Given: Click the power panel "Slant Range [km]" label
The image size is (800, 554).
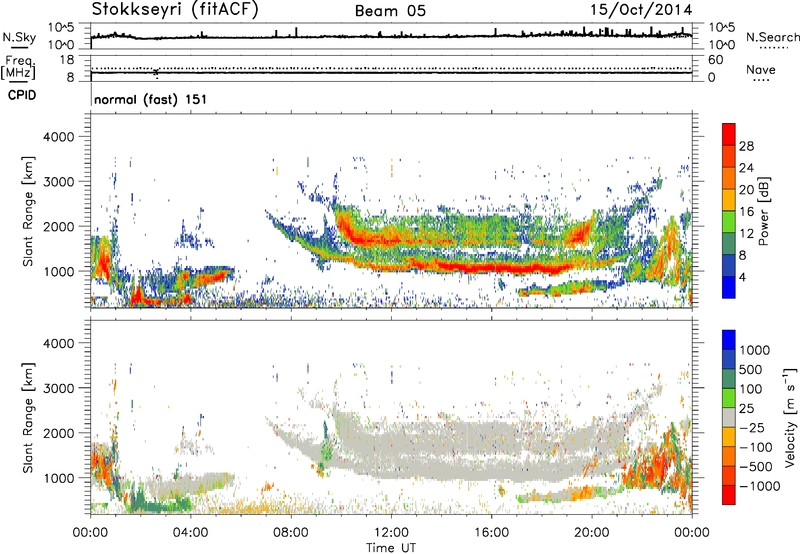Looking at the screenshot, I should tap(28, 211).
